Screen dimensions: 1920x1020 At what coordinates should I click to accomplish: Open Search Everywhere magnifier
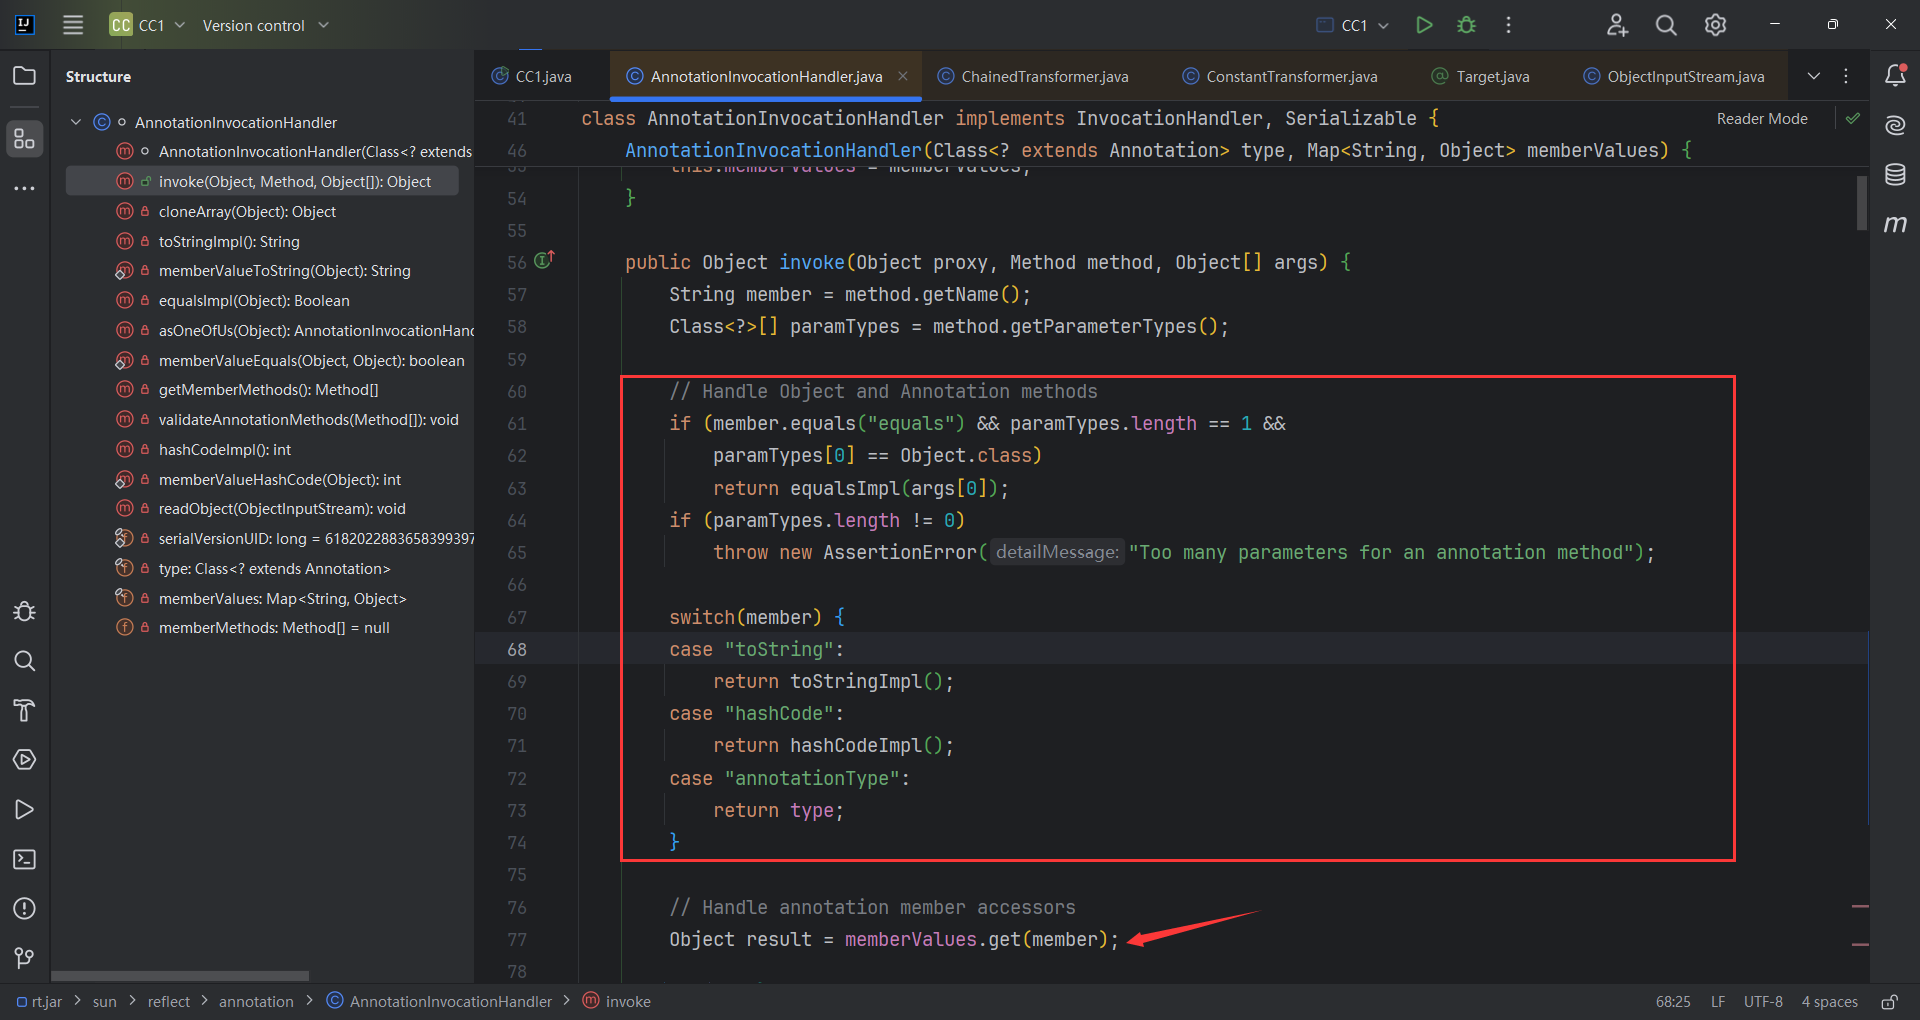(x=1666, y=25)
